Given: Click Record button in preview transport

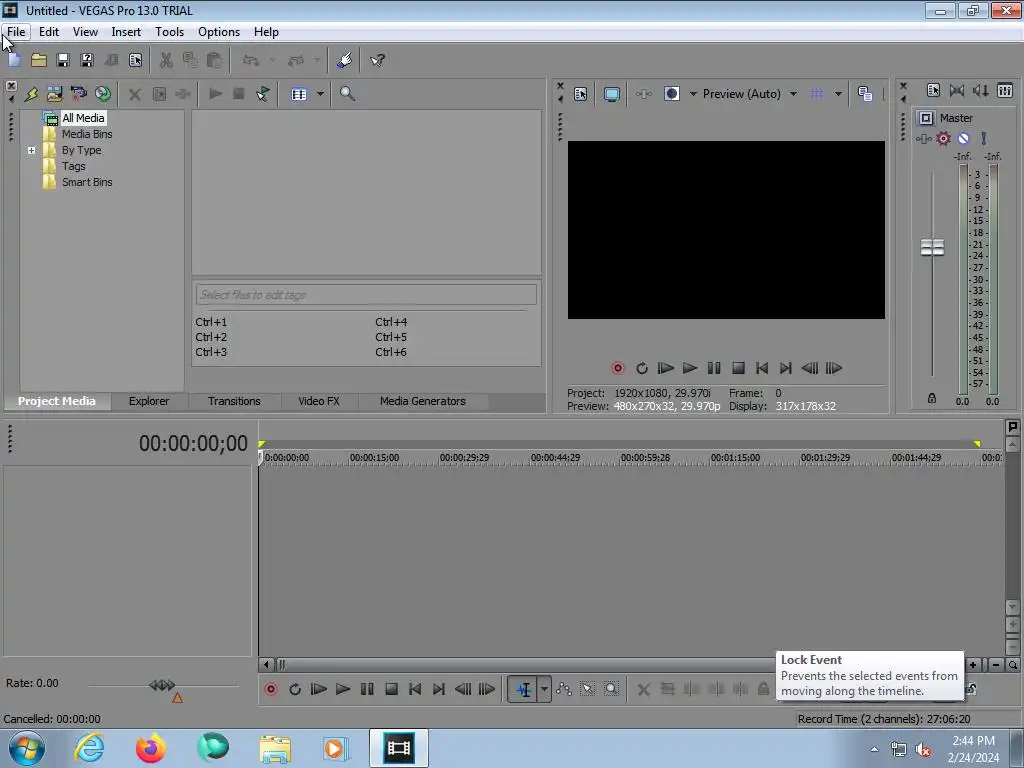Looking at the screenshot, I should pyautogui.click(x=618, y=368).
